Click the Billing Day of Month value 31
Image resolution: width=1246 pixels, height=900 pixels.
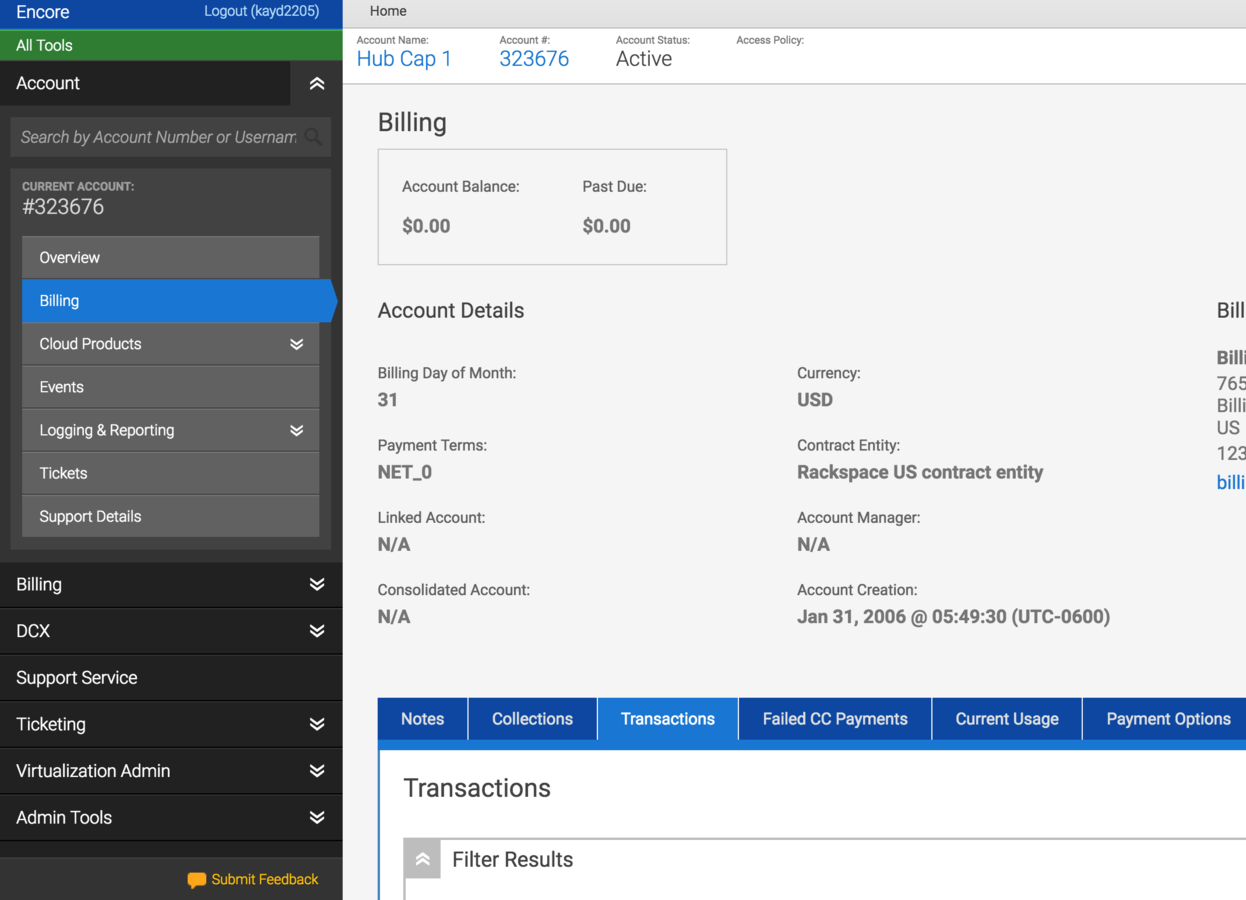tap(388, 400)
